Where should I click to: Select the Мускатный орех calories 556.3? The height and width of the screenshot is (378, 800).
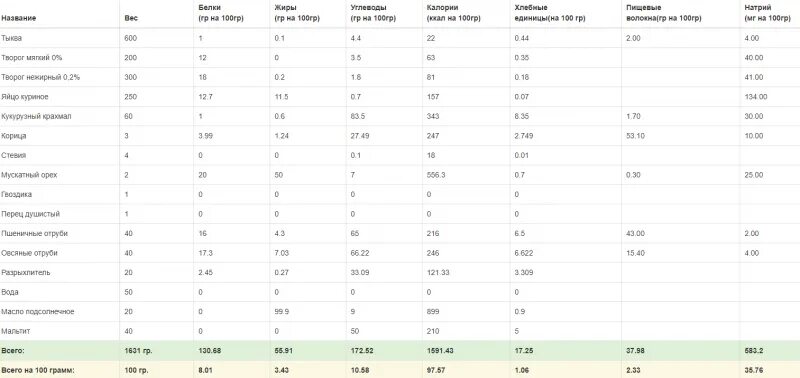coord(436,175)
